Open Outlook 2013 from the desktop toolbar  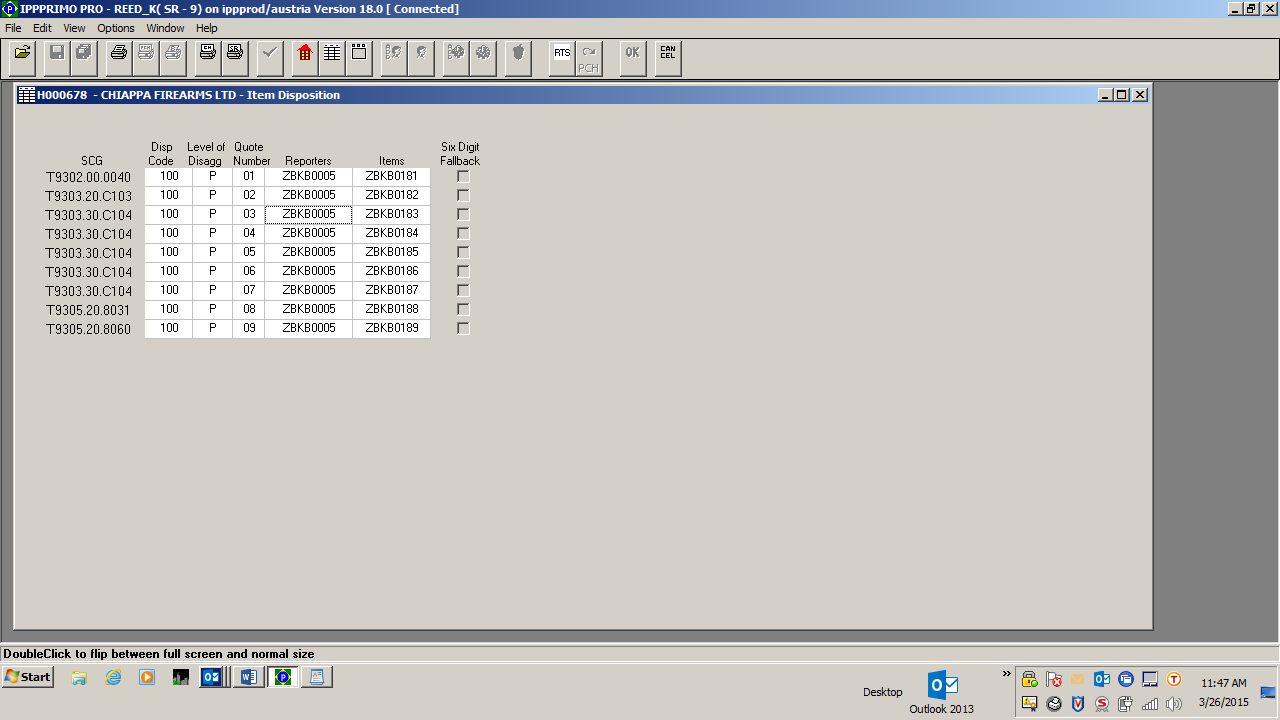click(x=942, y=692)
